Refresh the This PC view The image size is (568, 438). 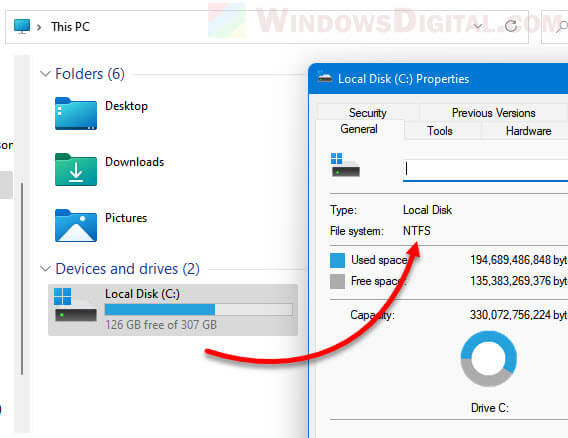click(511, 26)
